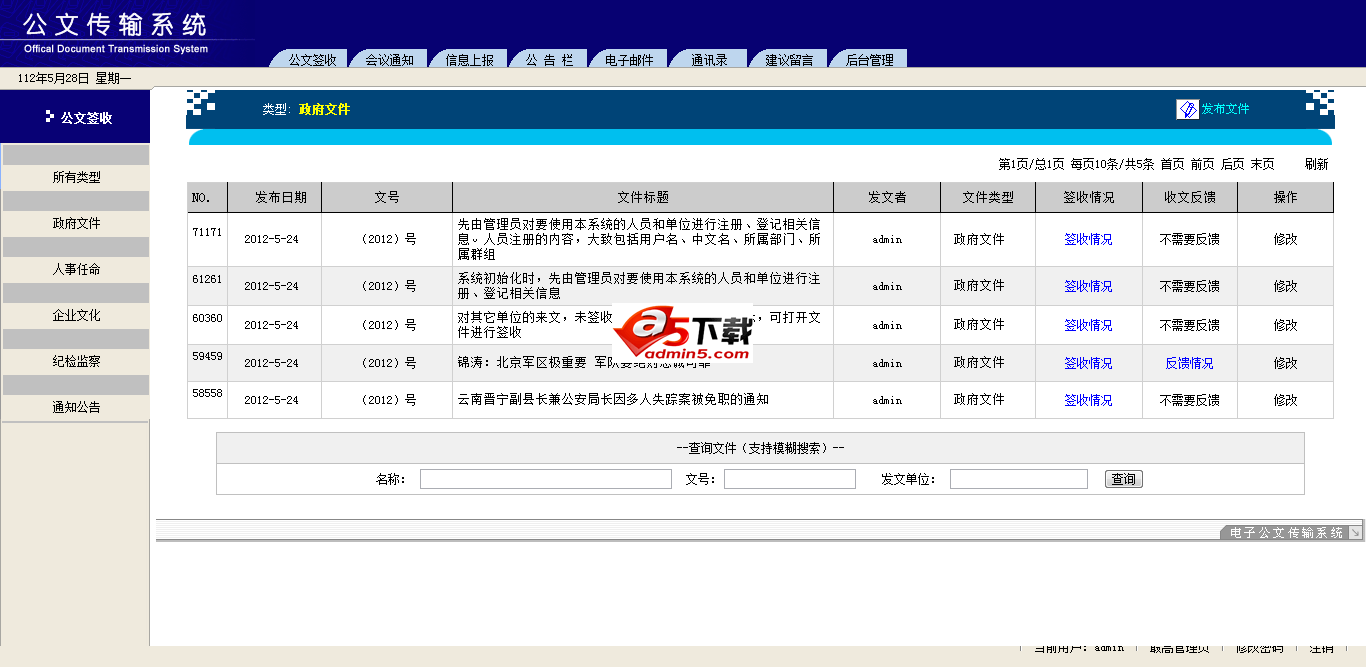Viewport: 1366px width, 667px height.
Task: Click 修改 for document 58558
Action: coord(1285,400)
